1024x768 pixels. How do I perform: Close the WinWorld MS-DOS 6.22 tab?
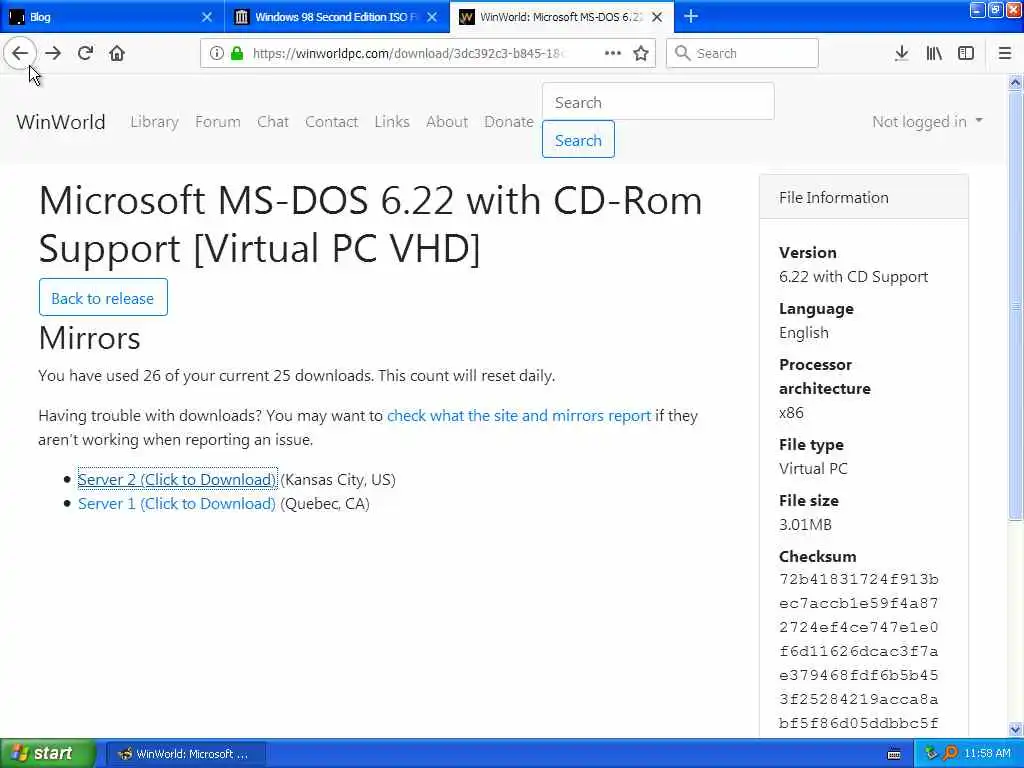[657, 17]
